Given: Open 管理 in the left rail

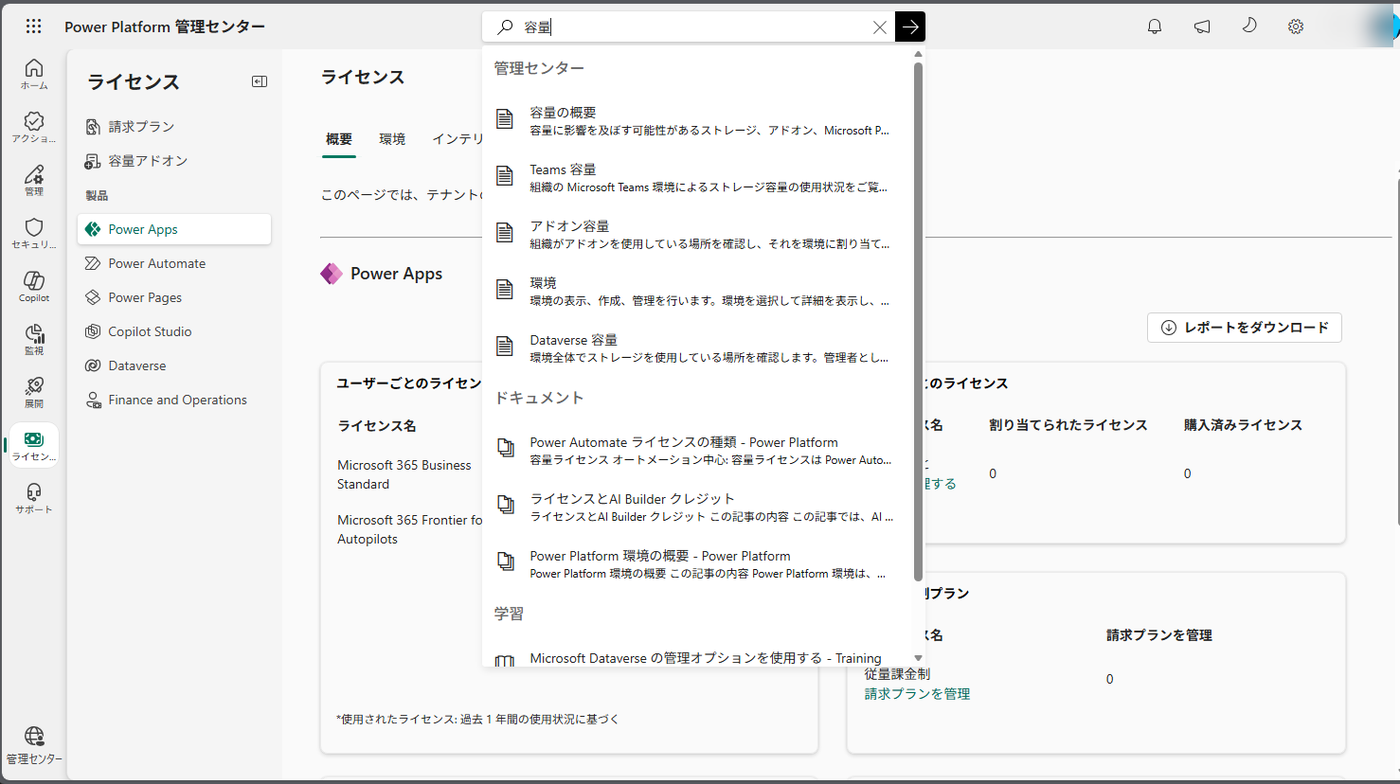Looking at the screenshot, I should [x=34, y=180].
